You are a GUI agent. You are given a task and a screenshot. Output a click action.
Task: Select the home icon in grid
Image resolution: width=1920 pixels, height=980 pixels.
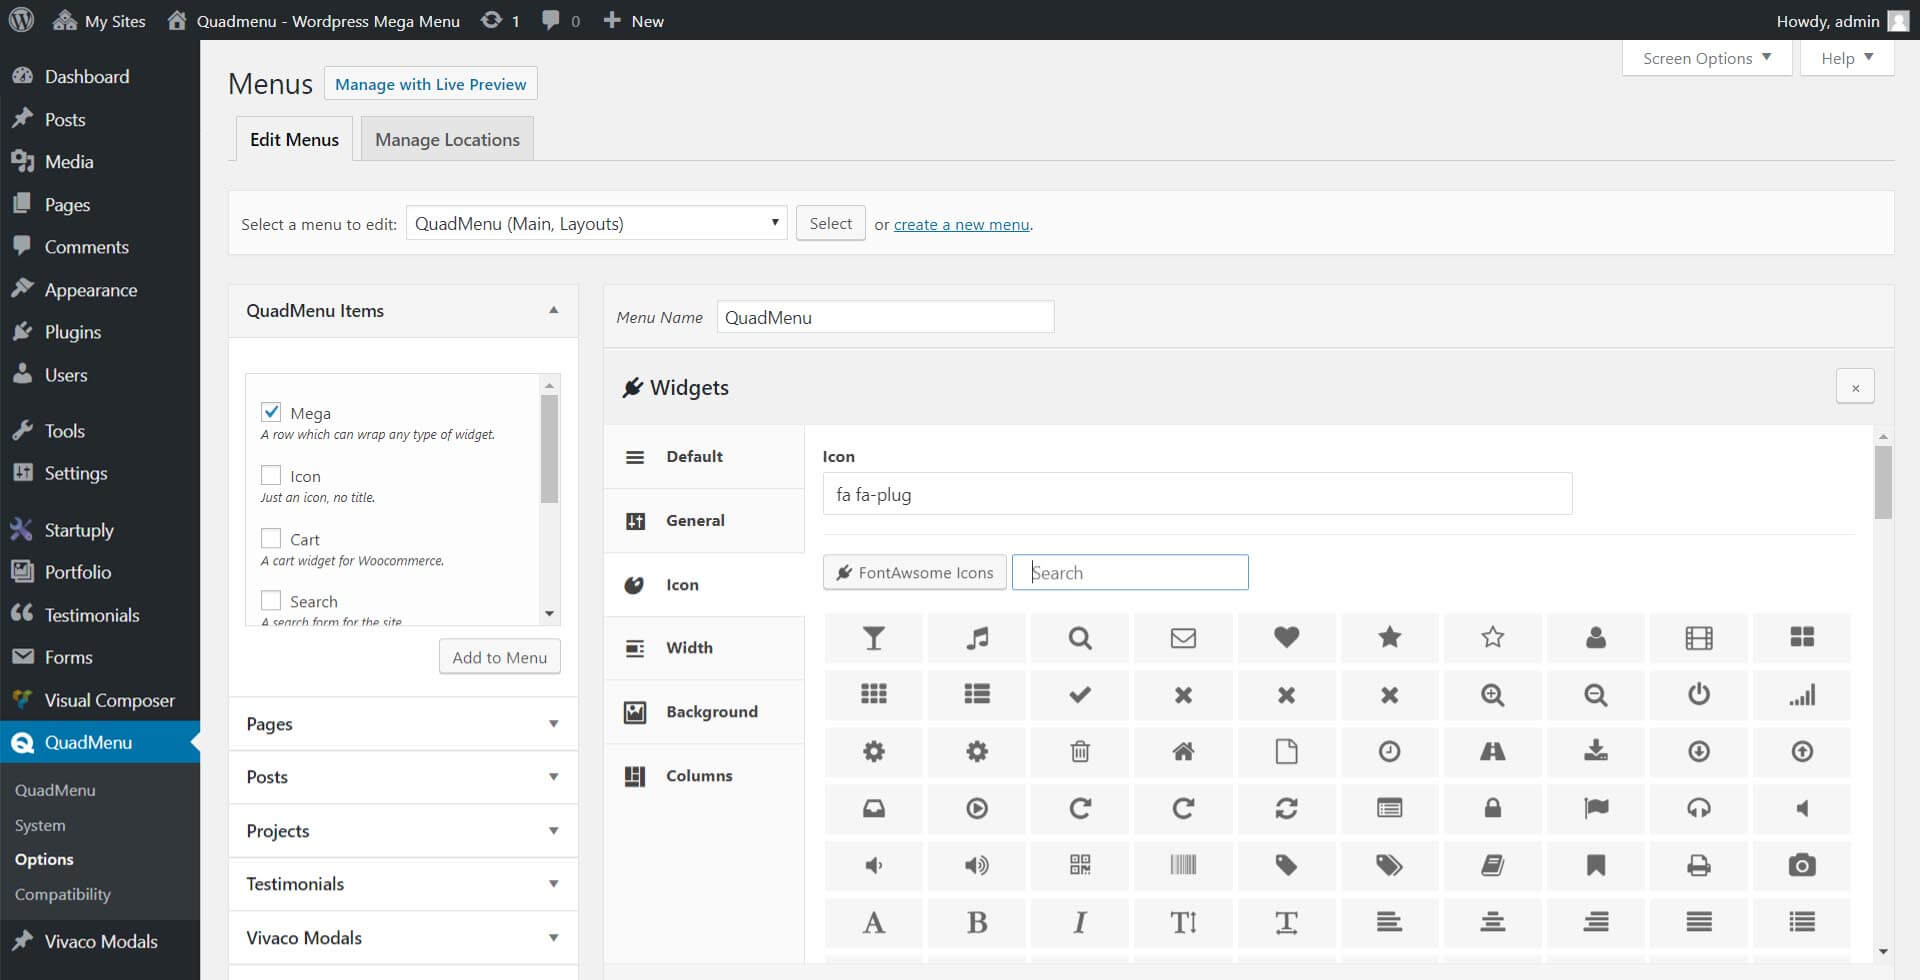point(1183,752)
